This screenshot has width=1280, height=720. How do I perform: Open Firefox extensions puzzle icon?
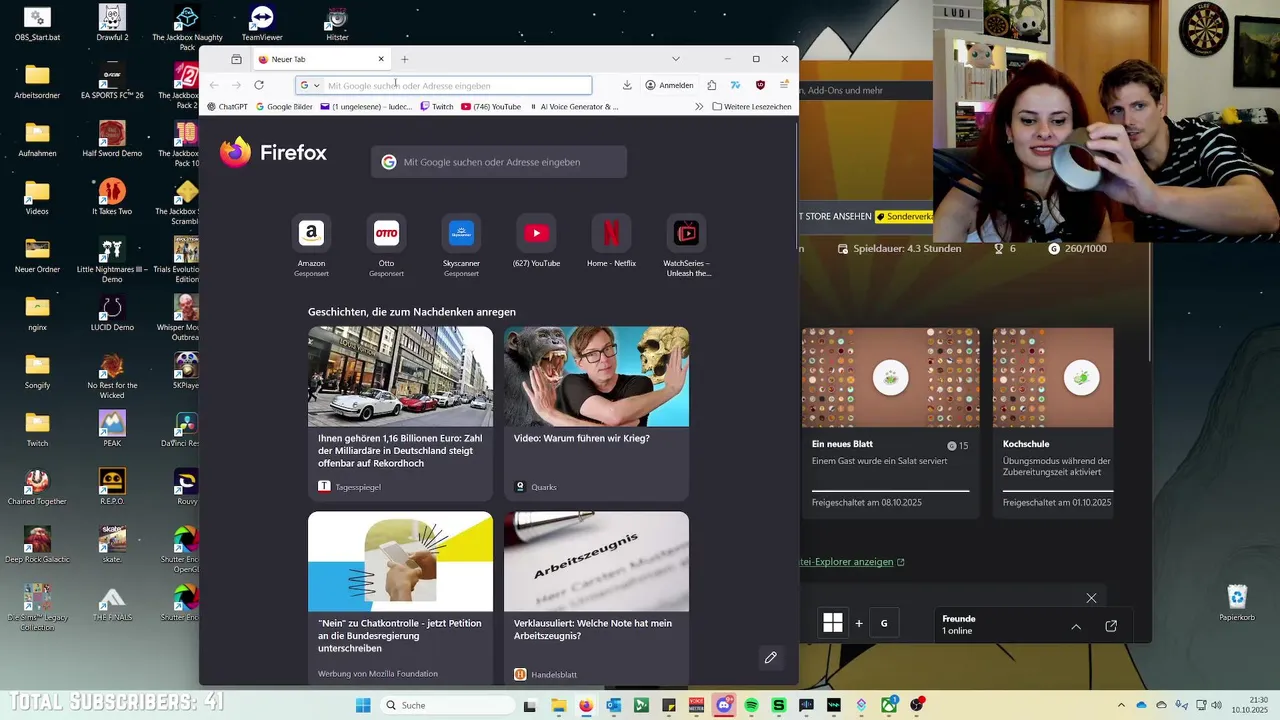[711, 85]
